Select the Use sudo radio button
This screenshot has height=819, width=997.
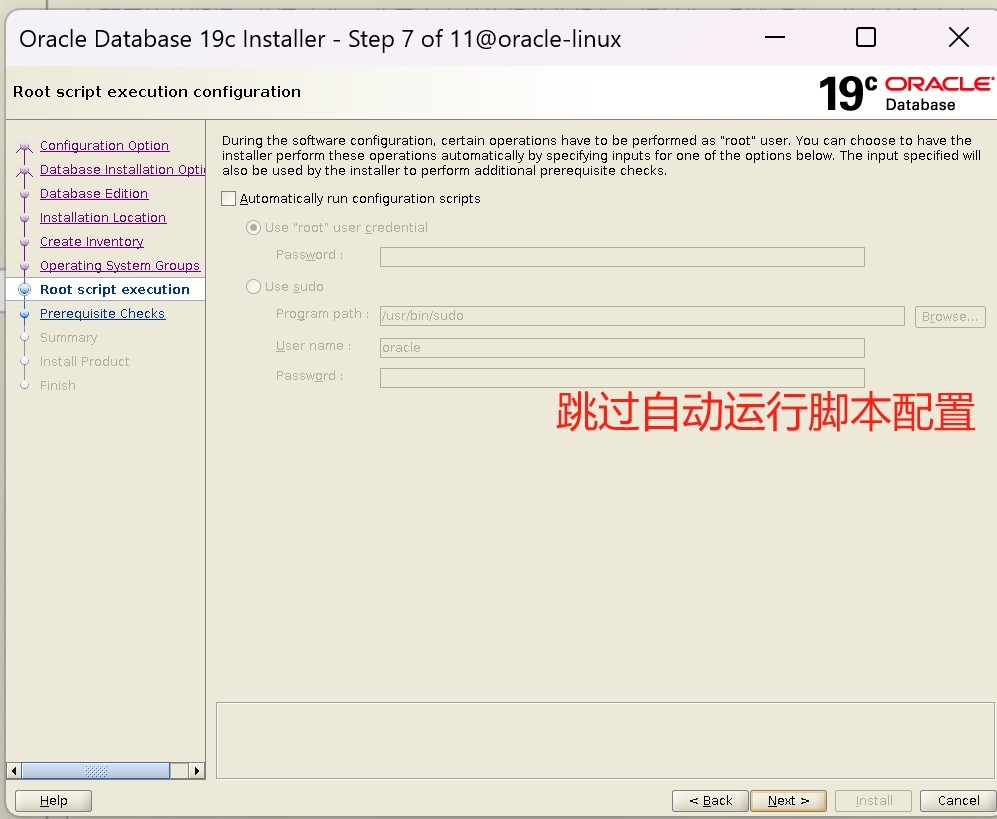(253, 286)
